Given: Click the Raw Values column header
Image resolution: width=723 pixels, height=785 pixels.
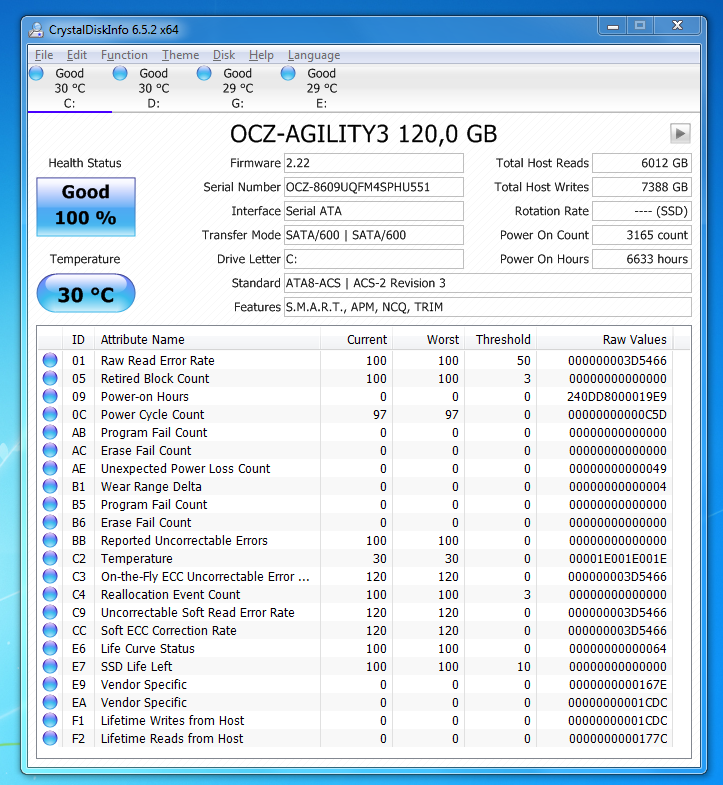Looking at the screenshot, I should pyautogui.click(x=634, y=340).
